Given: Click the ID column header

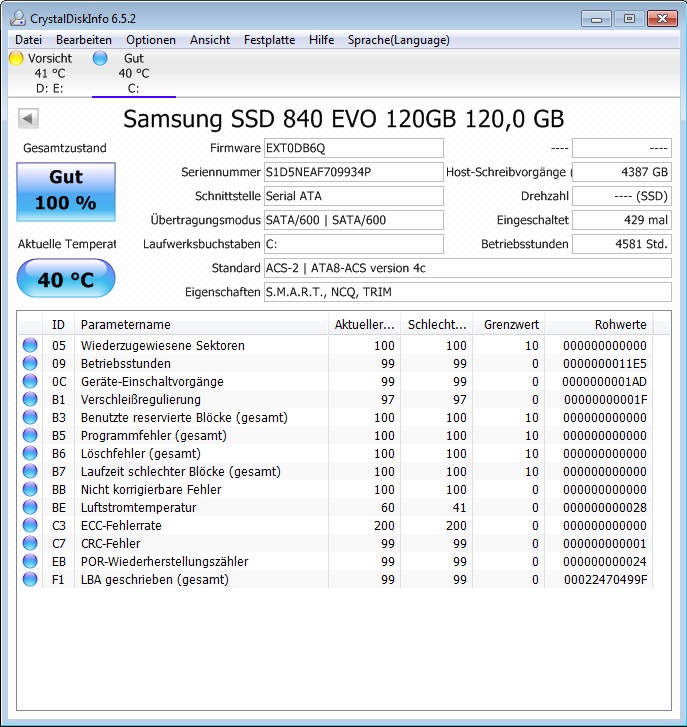Looking at the screenshot, I should (x=58, y=325).
